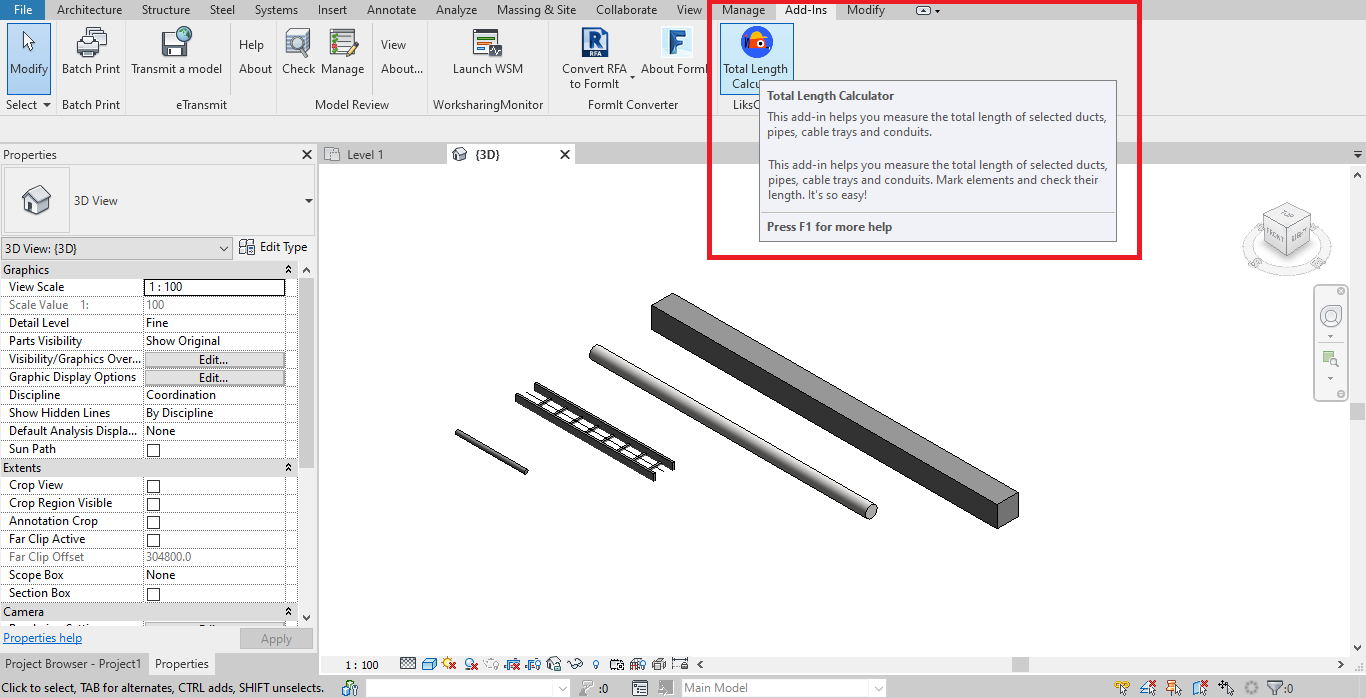Enable the Far Clip Active checkbox
The height and width of the screenshot is (698, 1366).
point(153,540)
